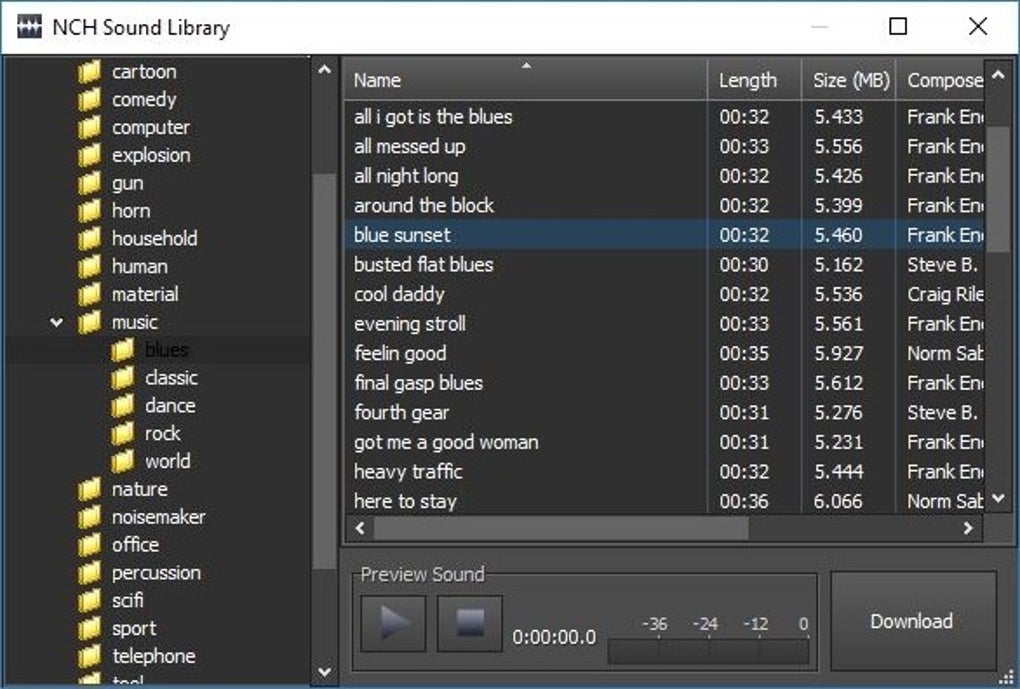The width and height of the screenshot is (1020, 689).
Task: Download the blue sunset sound
Action: [912, 621]
